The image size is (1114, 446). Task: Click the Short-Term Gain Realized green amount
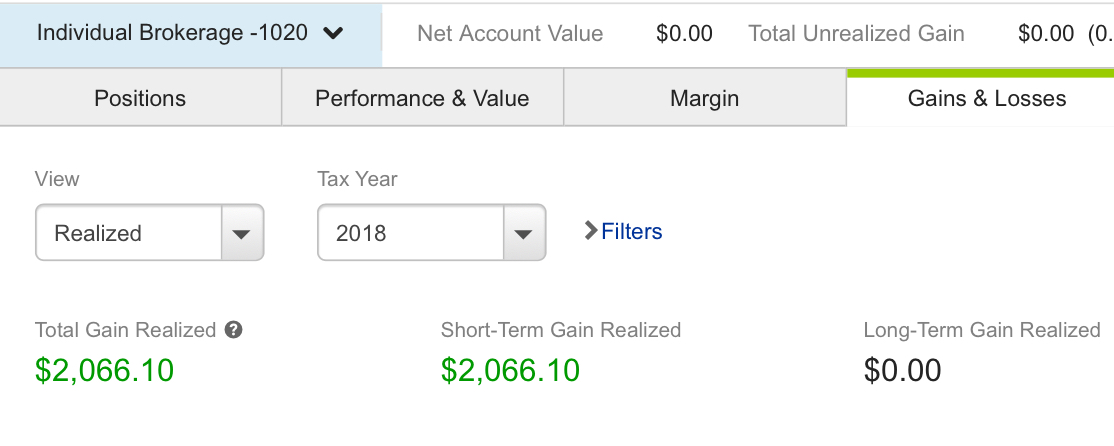pyautogui.click(x=510, y=370)
